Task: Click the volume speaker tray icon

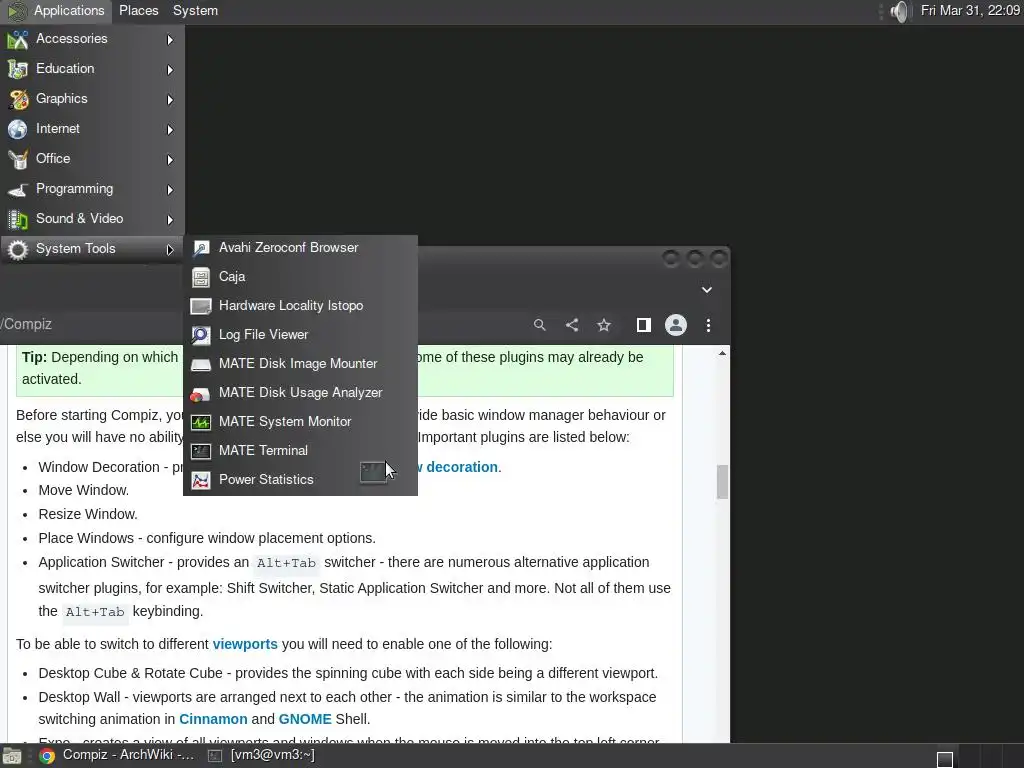Action: pyautogui.click(x=899, y=11)
